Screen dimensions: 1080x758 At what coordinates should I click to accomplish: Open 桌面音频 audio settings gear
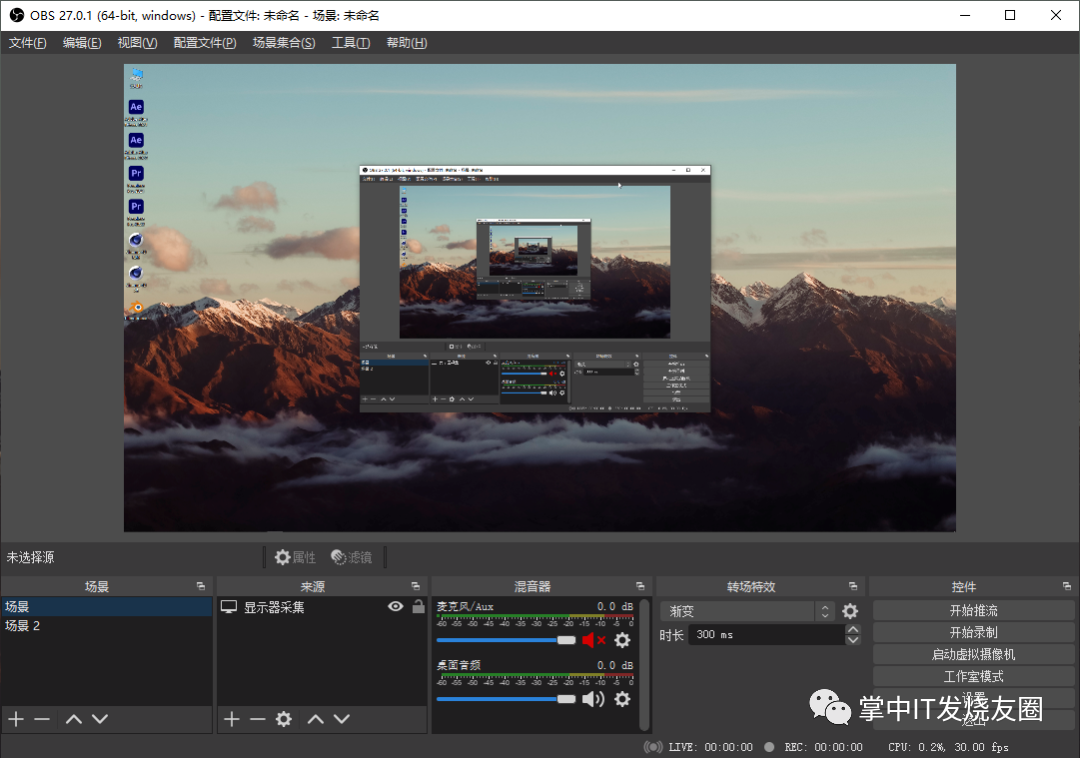[x=622, y=699]
